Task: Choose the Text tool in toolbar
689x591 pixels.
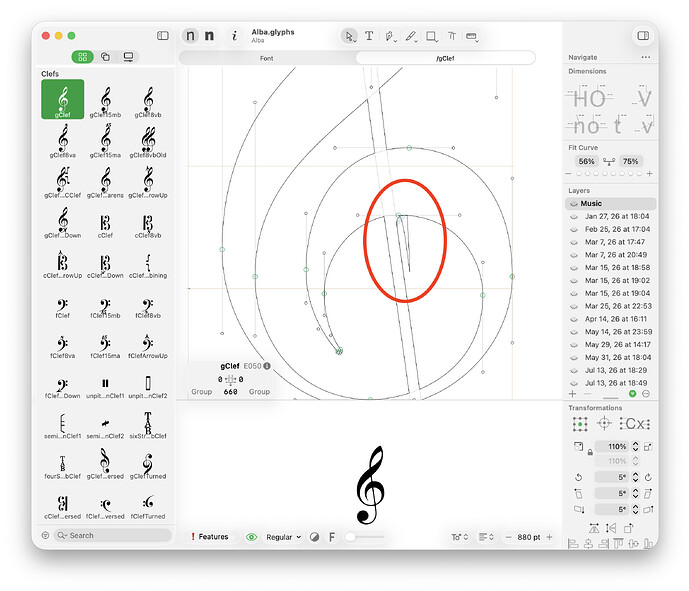Action: tap(369, 36)
